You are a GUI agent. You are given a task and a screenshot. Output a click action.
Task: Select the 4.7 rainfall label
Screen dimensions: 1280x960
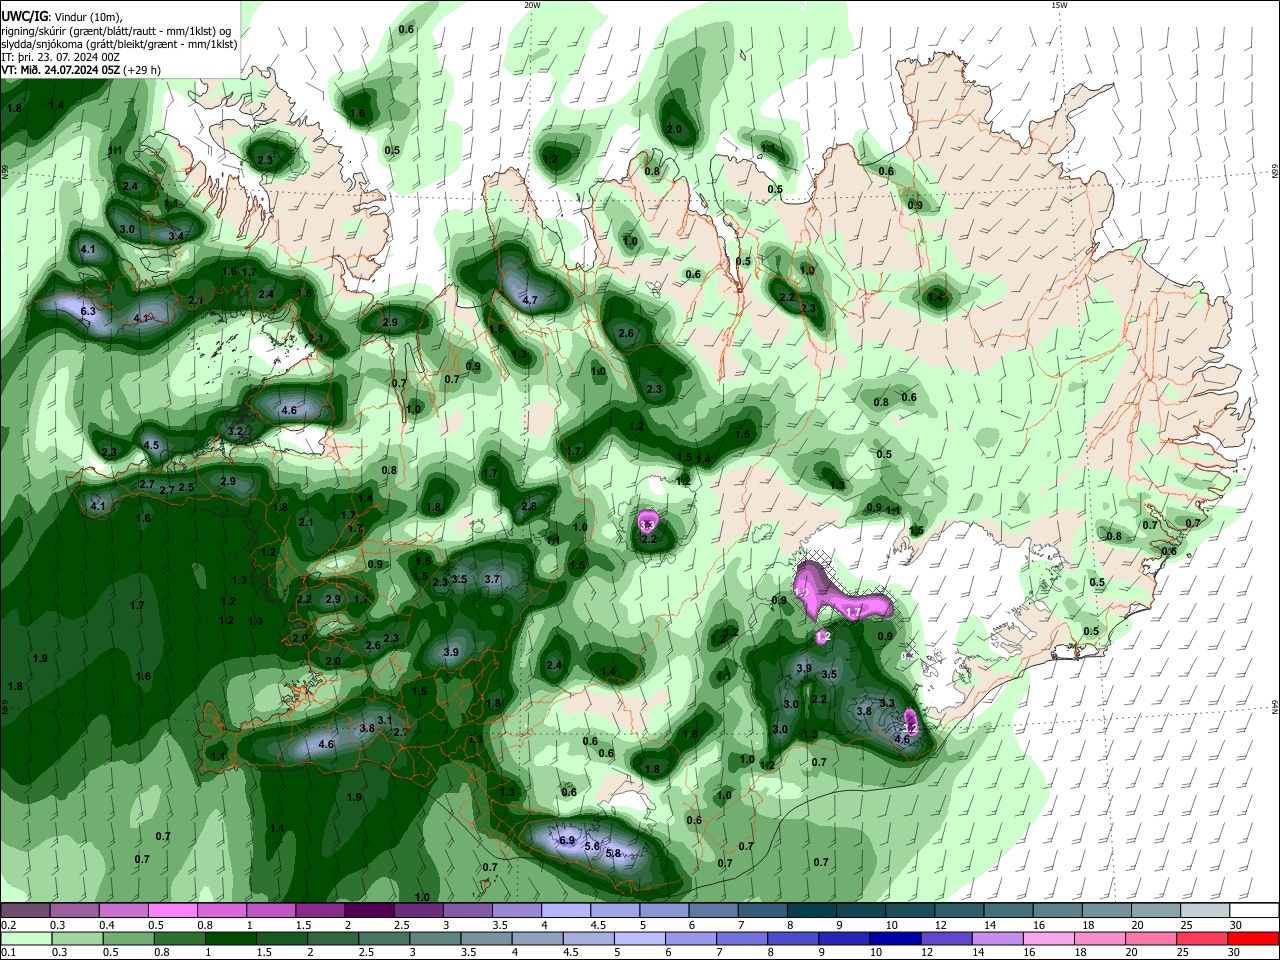tap(530, 300)
